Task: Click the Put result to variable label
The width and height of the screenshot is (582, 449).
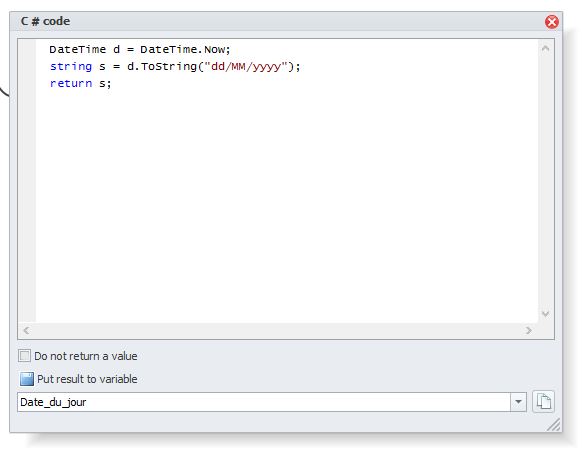Action: tap(87, 379)
